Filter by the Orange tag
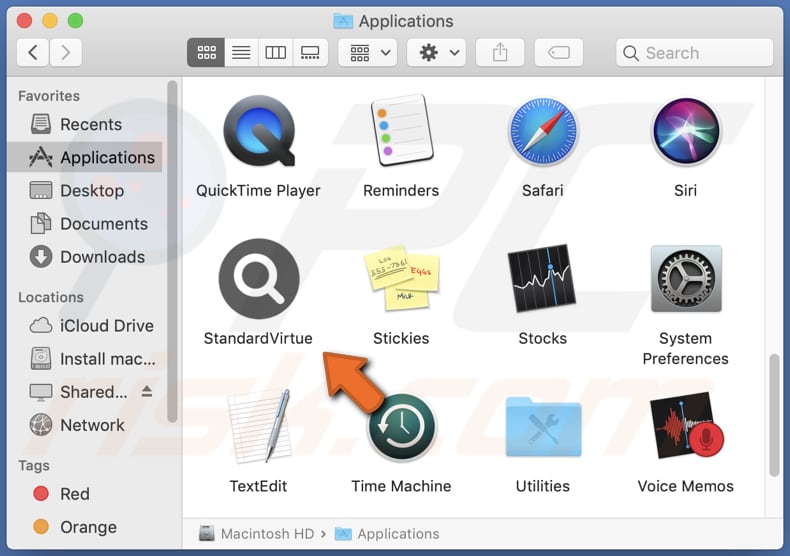 (86, 527)
